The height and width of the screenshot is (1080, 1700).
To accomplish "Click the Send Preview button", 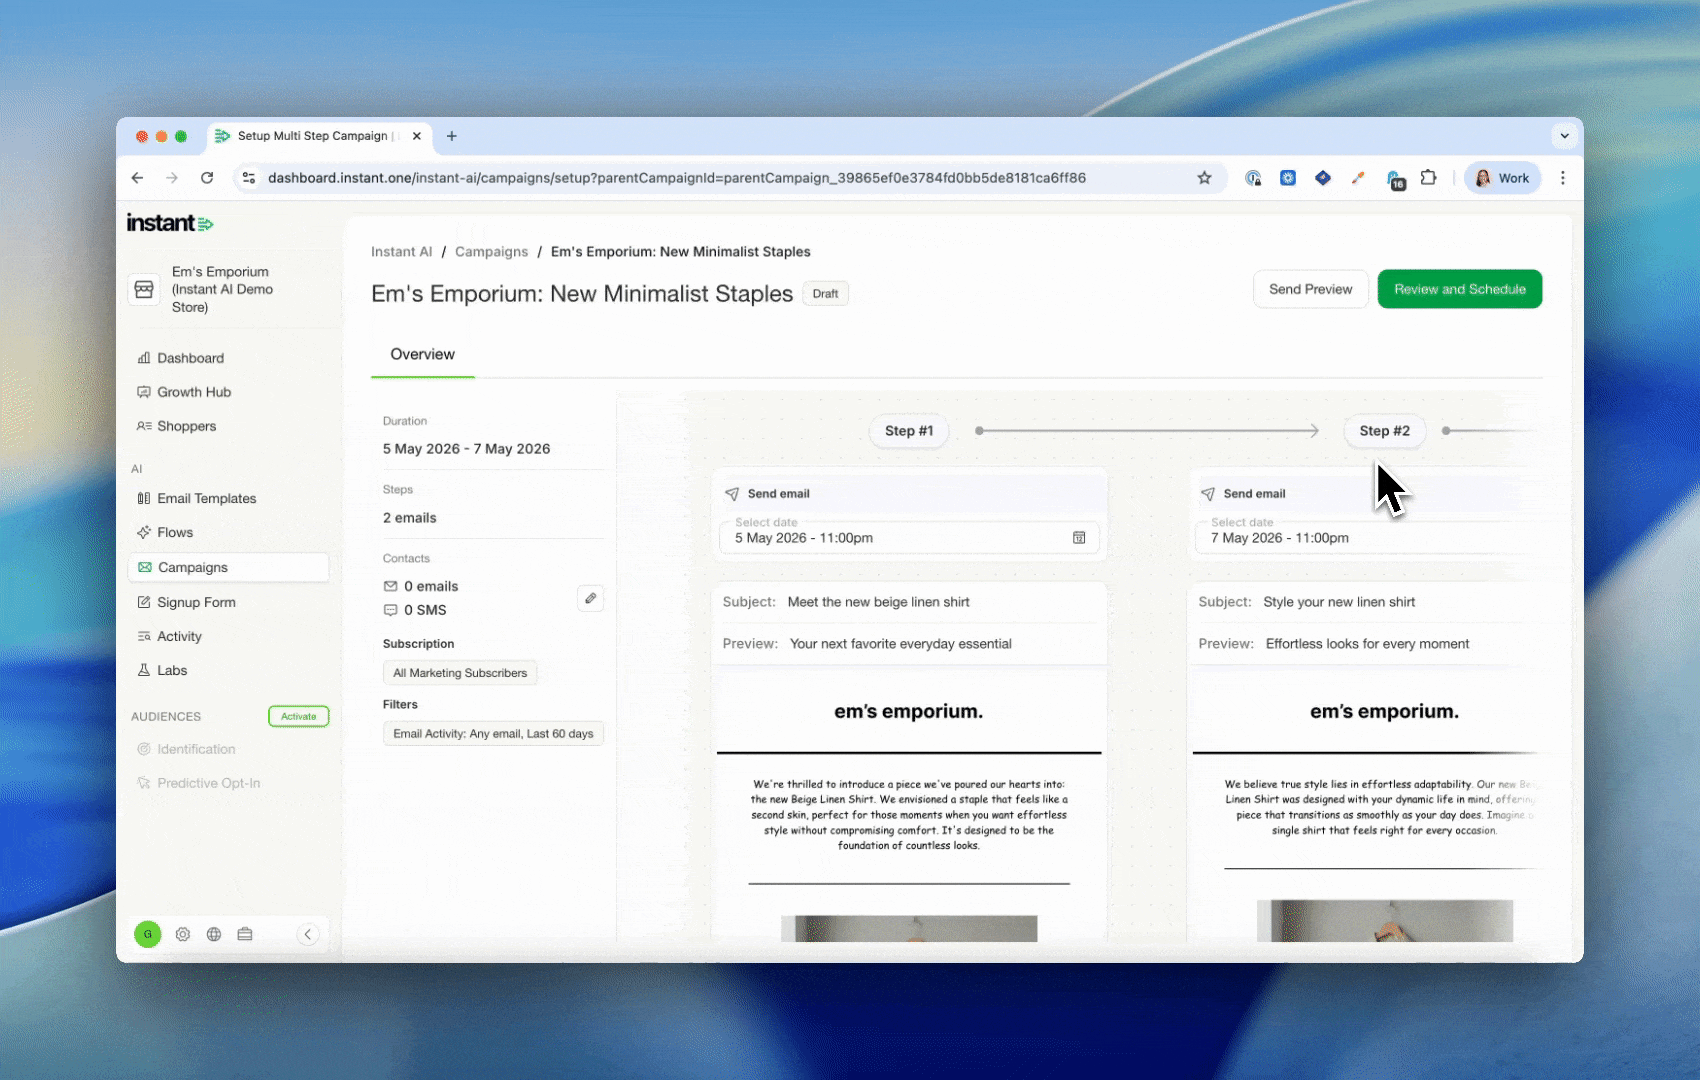I will tap(1310, 289).
